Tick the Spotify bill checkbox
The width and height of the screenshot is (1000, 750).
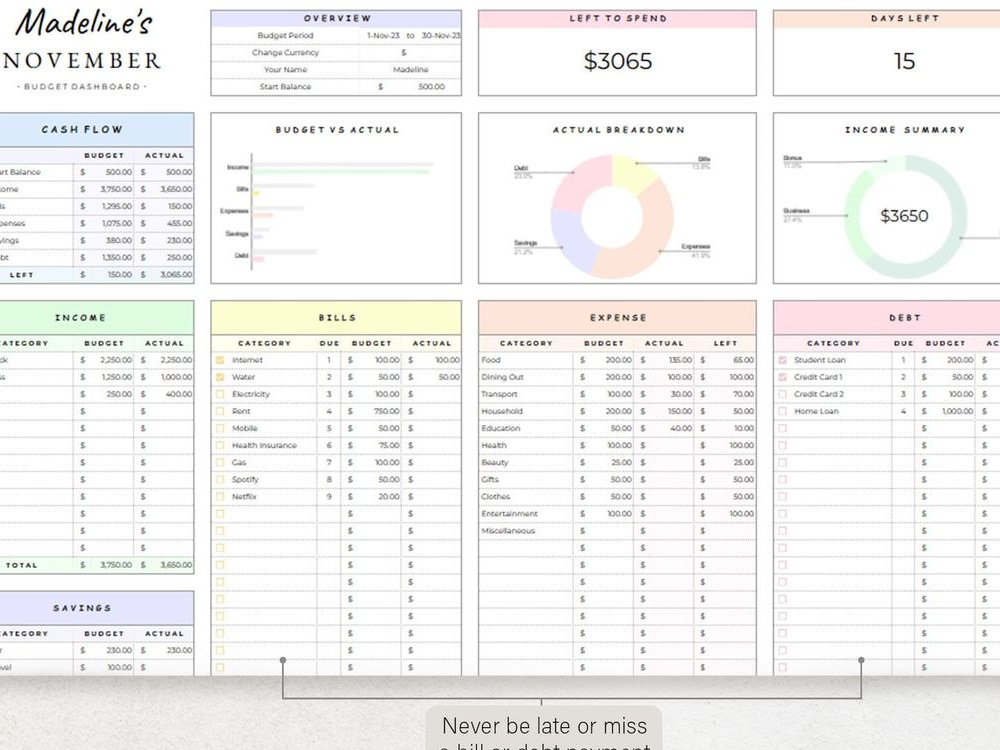tap(220, 480)
